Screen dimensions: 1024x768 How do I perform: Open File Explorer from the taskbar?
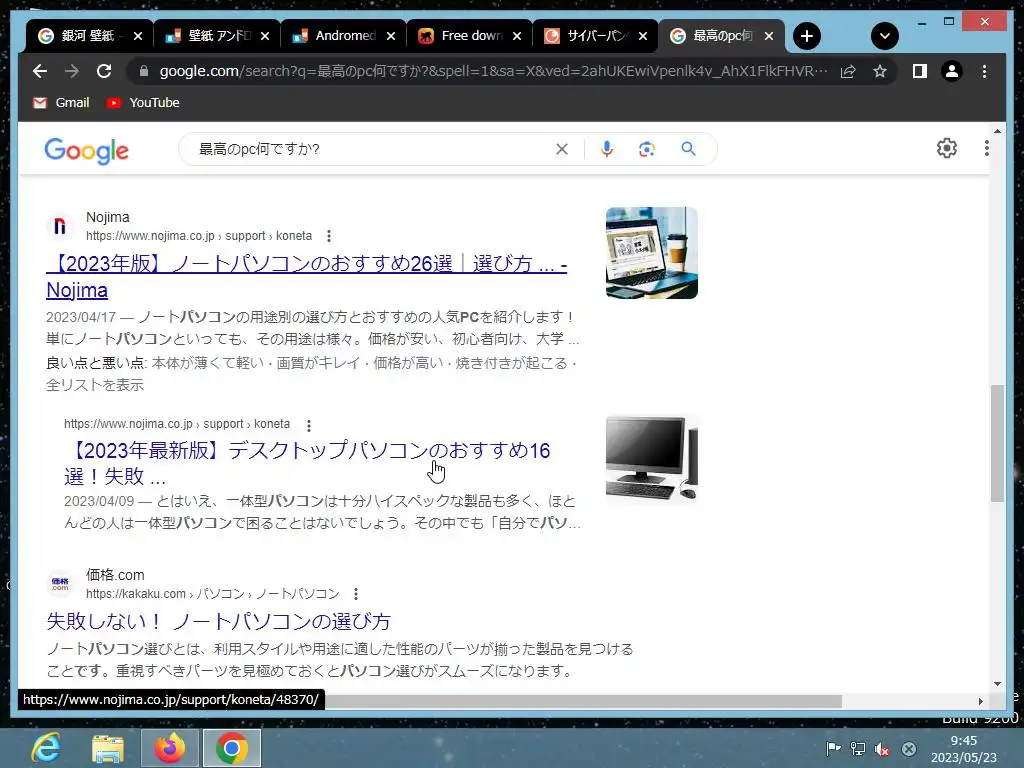(x=108, y=748)
